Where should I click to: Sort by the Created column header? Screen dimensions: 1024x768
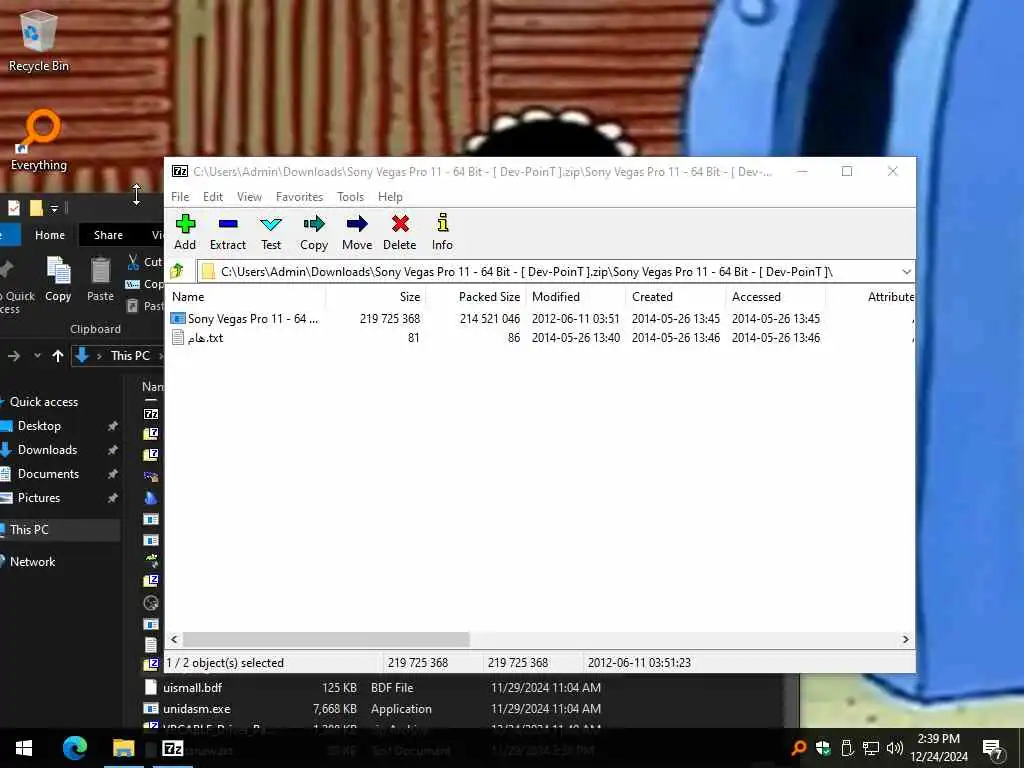[x=676, y=296]
